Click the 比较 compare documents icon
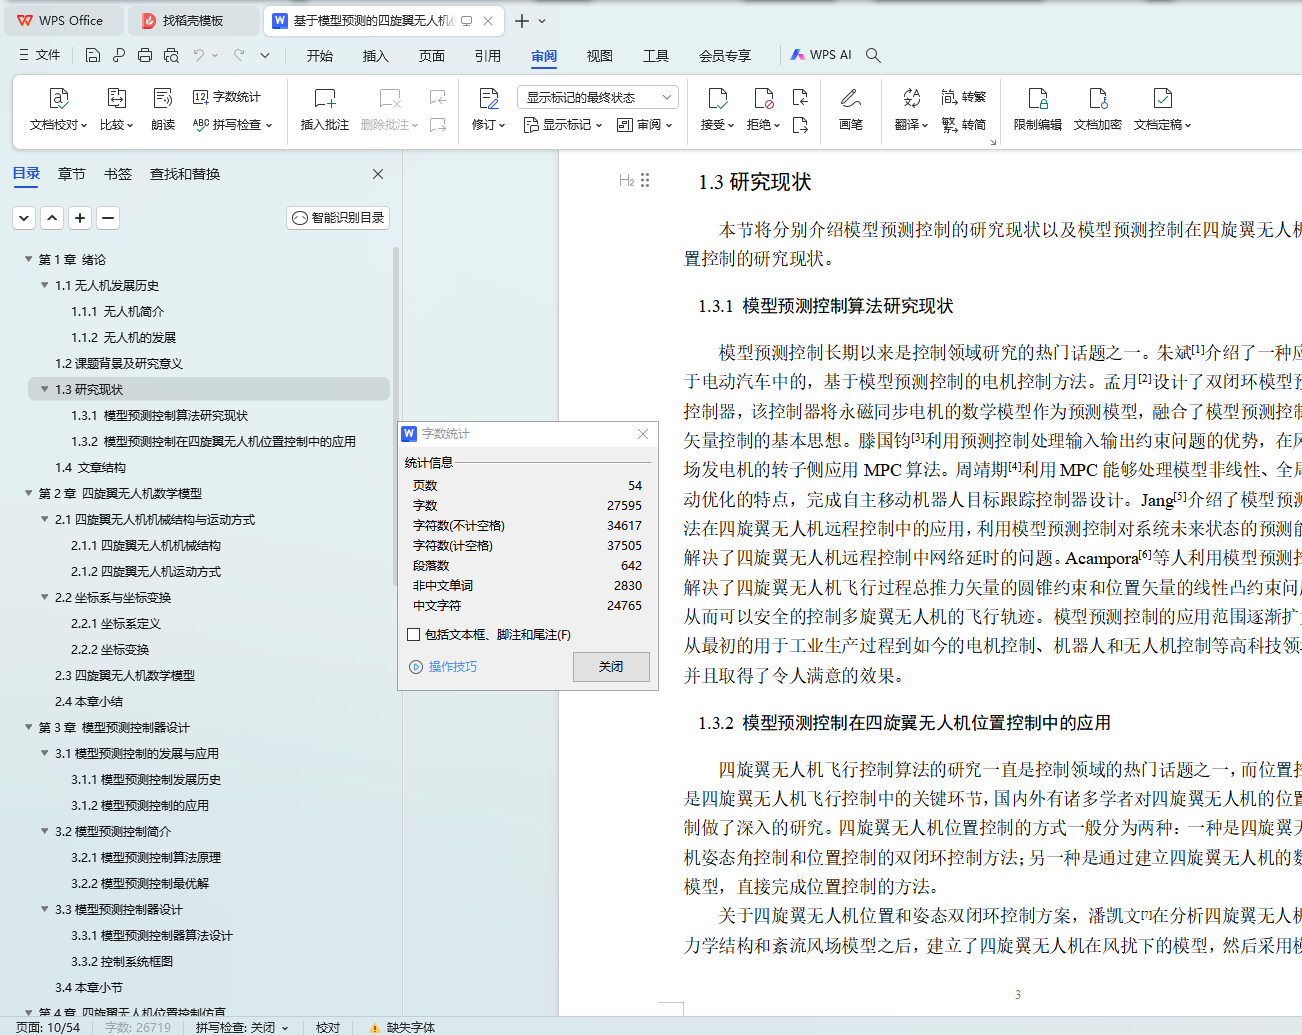This screenshot has width=1302, height=1035. [x=116, y=98]
